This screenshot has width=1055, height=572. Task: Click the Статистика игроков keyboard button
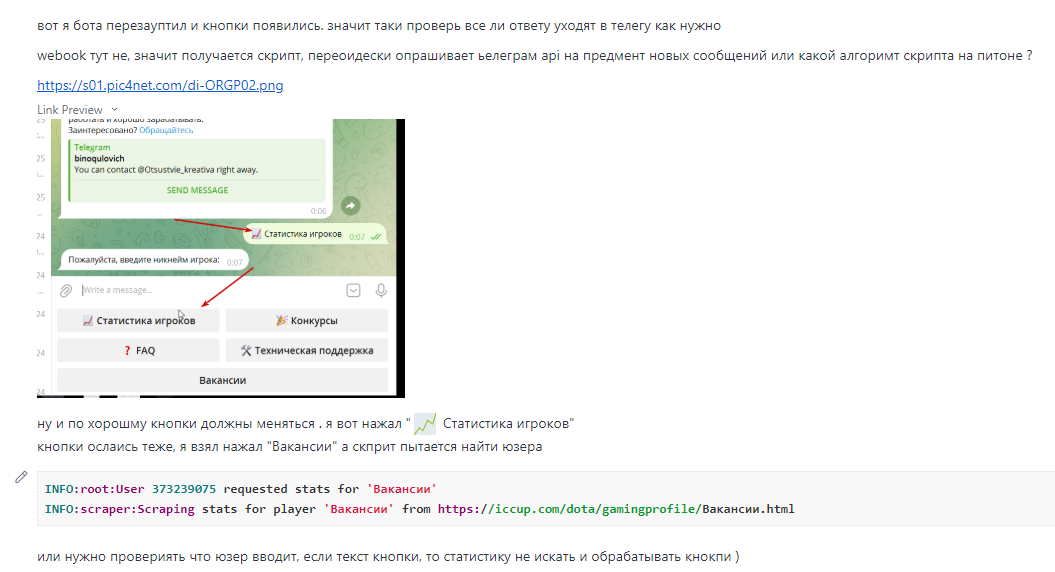138,320
